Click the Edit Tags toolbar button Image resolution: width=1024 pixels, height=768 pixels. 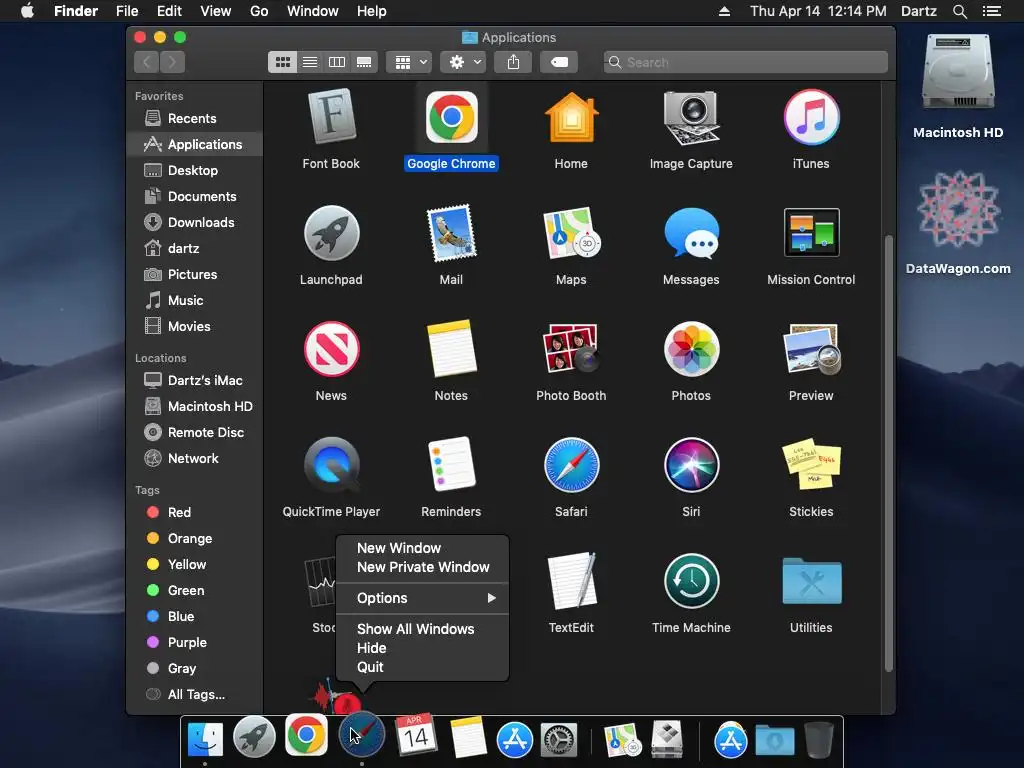(559, 62)
